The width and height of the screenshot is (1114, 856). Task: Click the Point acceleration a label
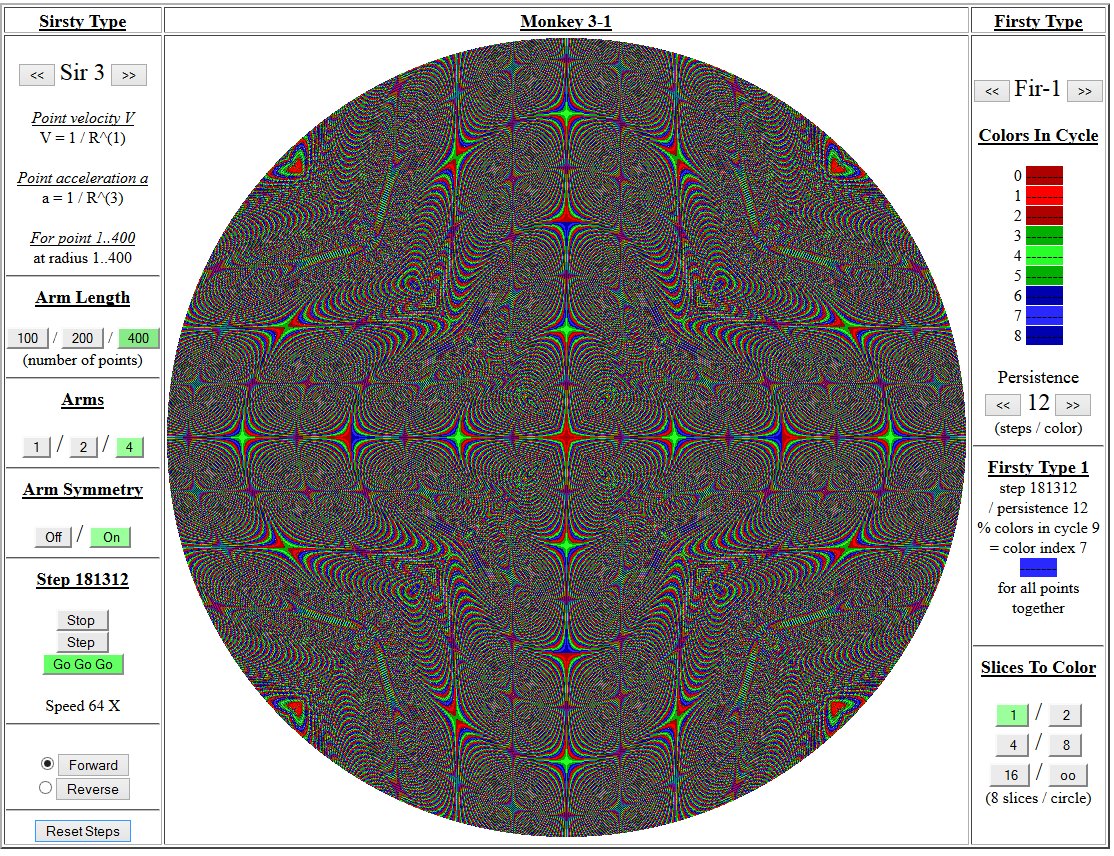pyautogui.click(x=82, y=178)
